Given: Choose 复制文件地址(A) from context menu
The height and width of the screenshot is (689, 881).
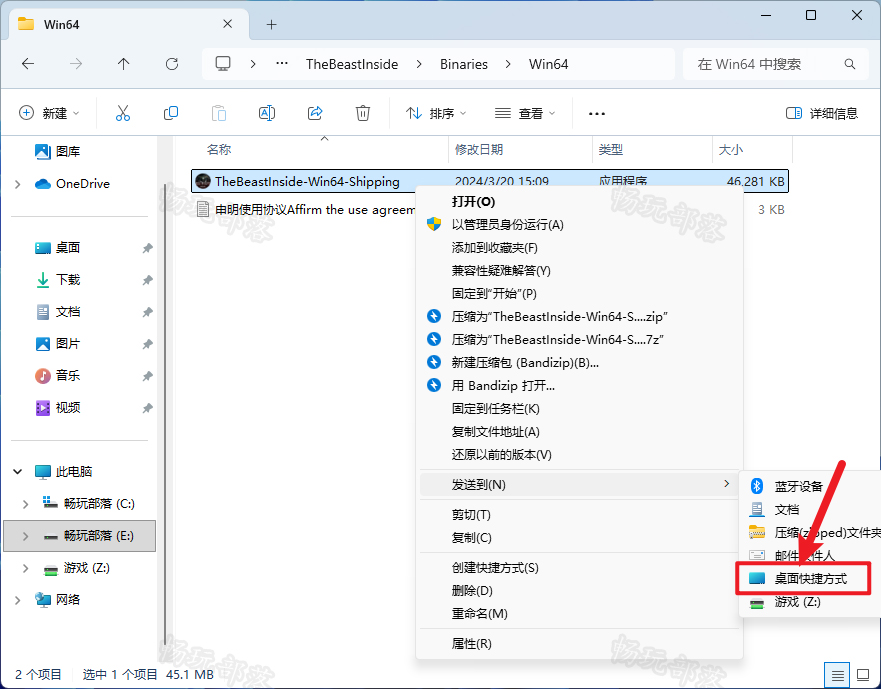Looking at the screenshot, I should point(579,432).
